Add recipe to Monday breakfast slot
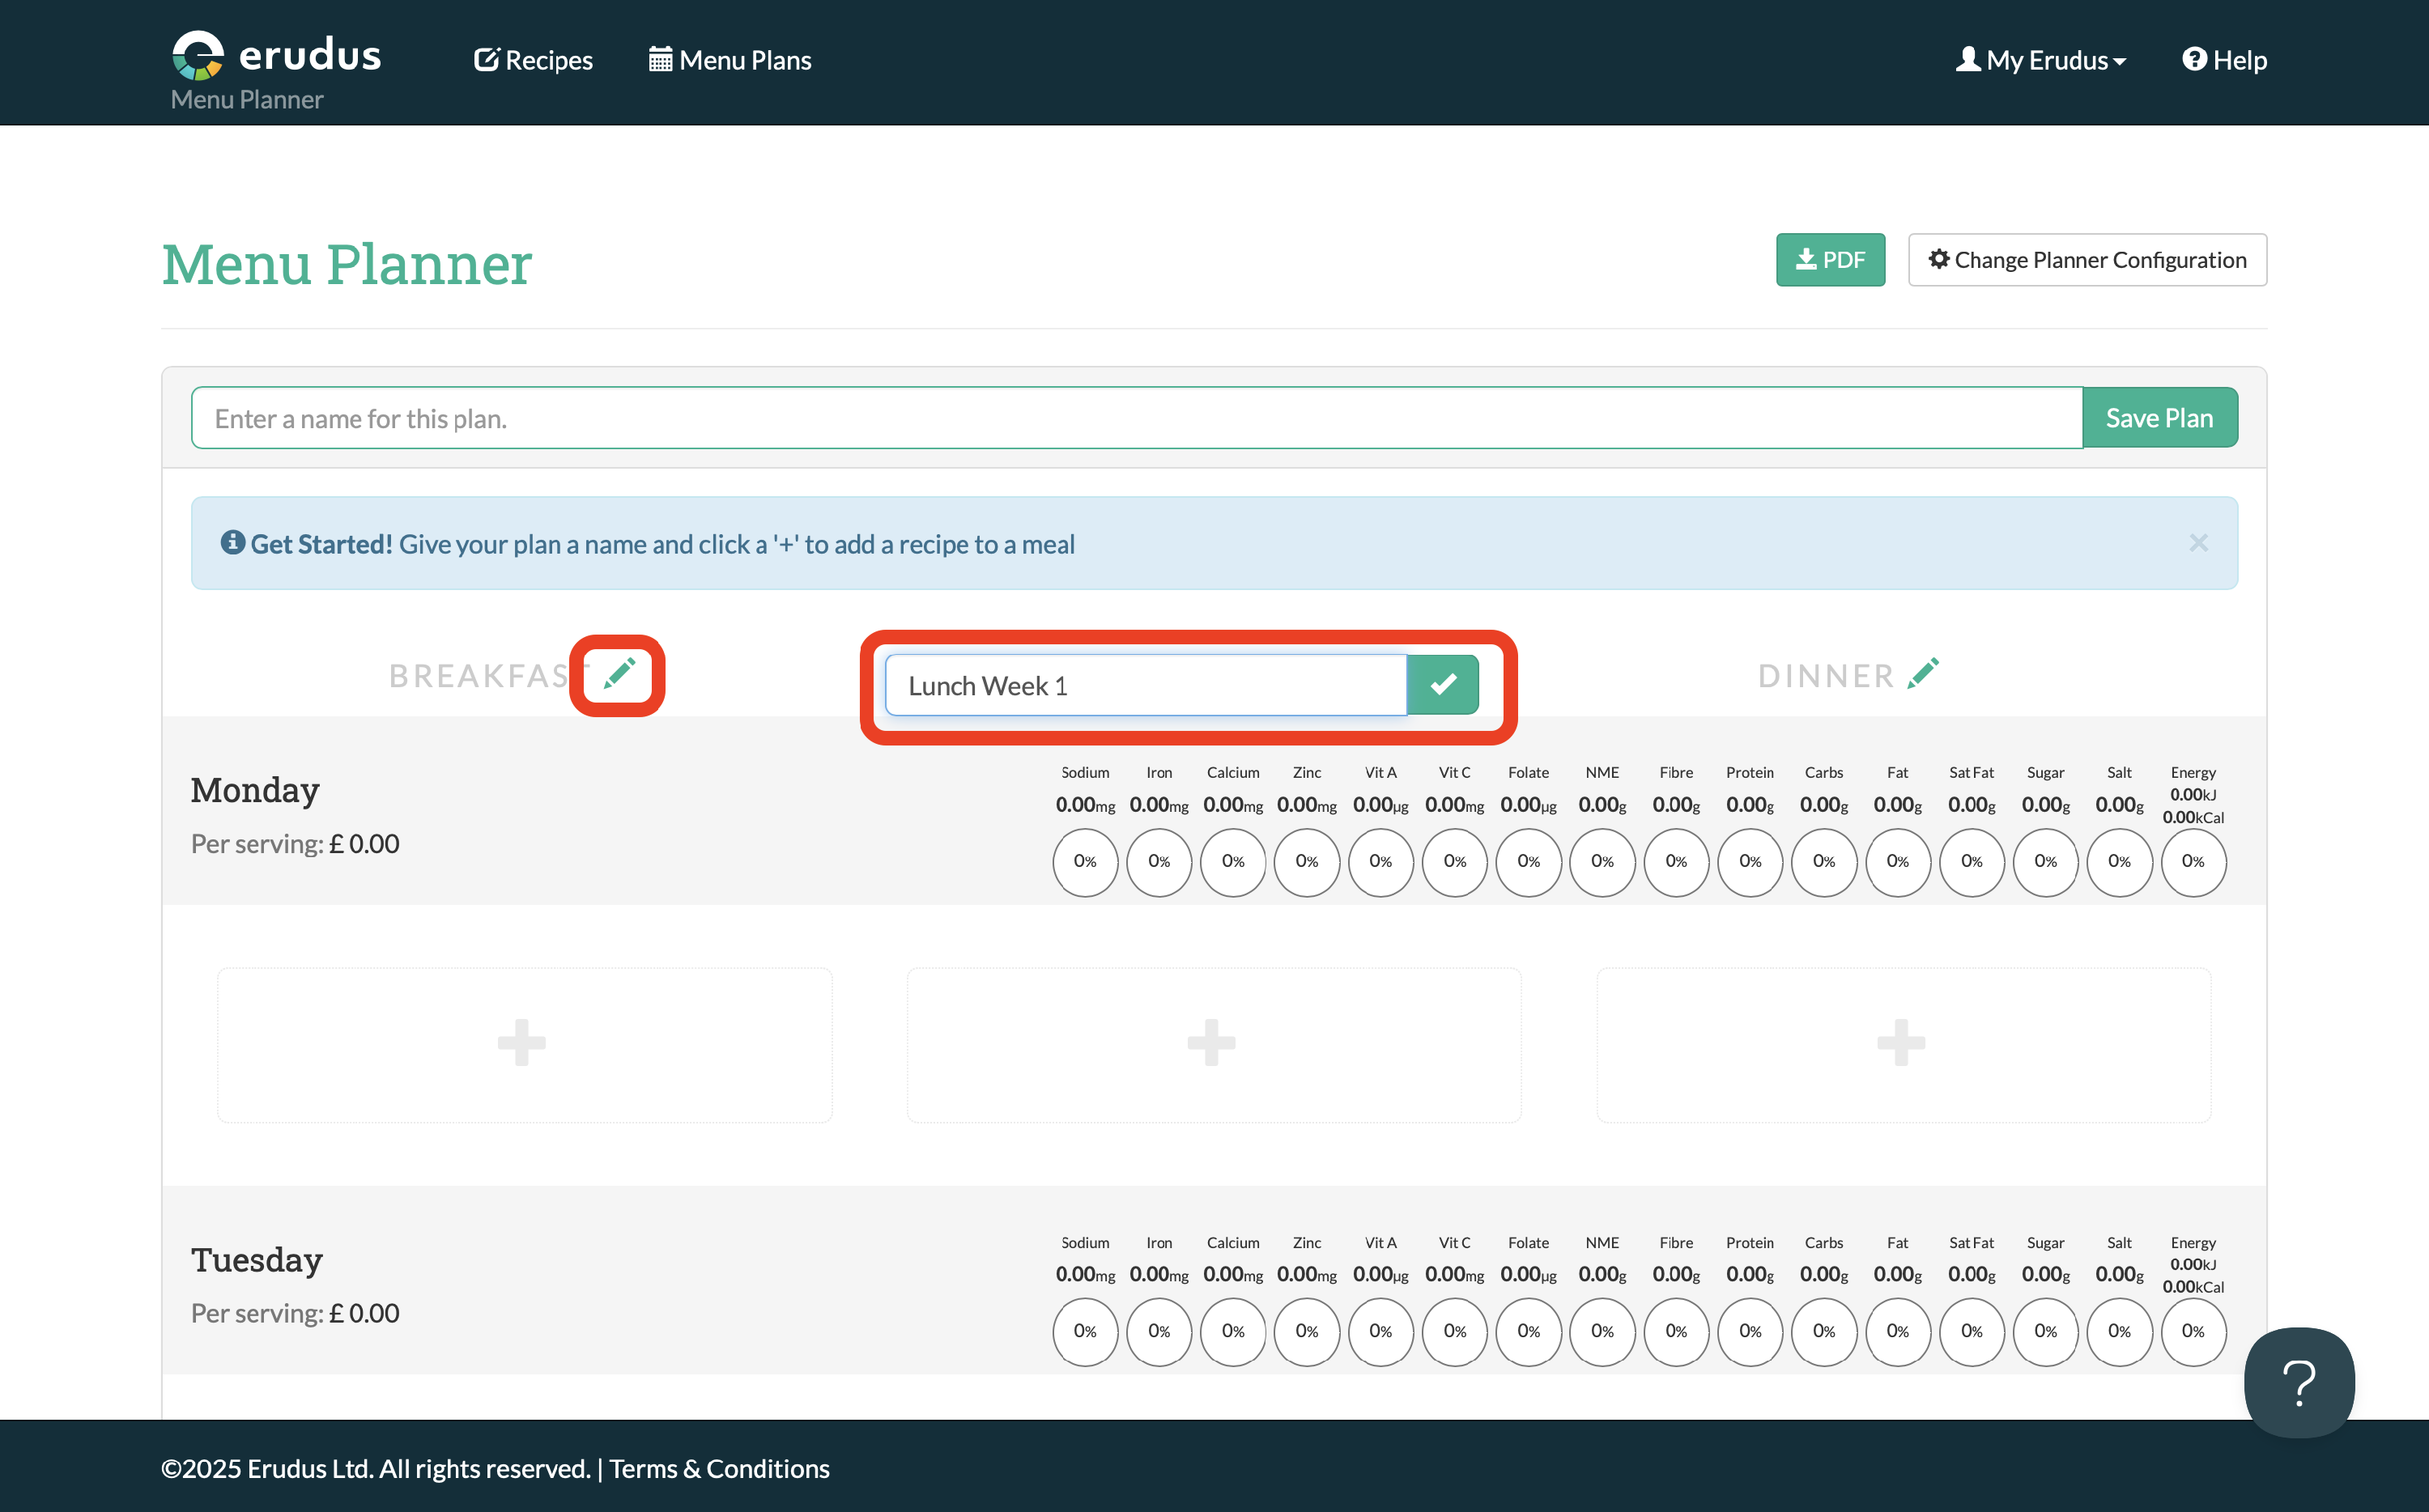This screenshot has height=1512, width=2429. pos(523,1044)
